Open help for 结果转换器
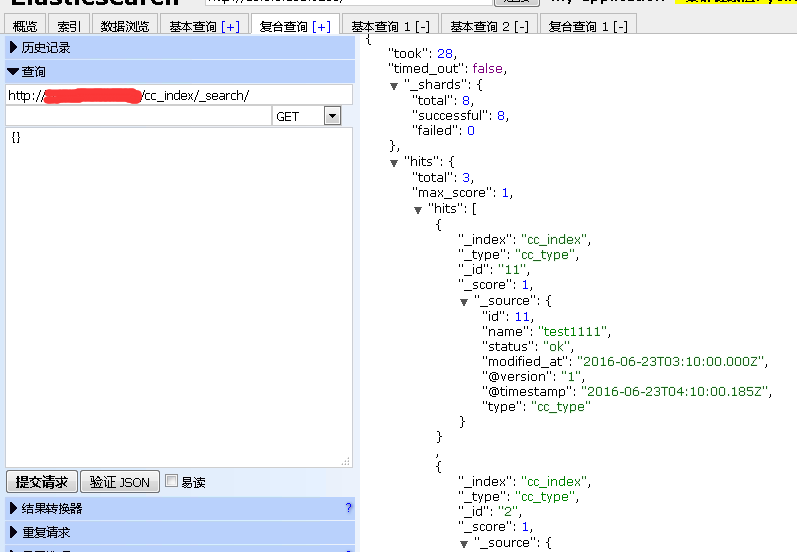The width and height of the screenshot is (797, 552). click(348, 508)
